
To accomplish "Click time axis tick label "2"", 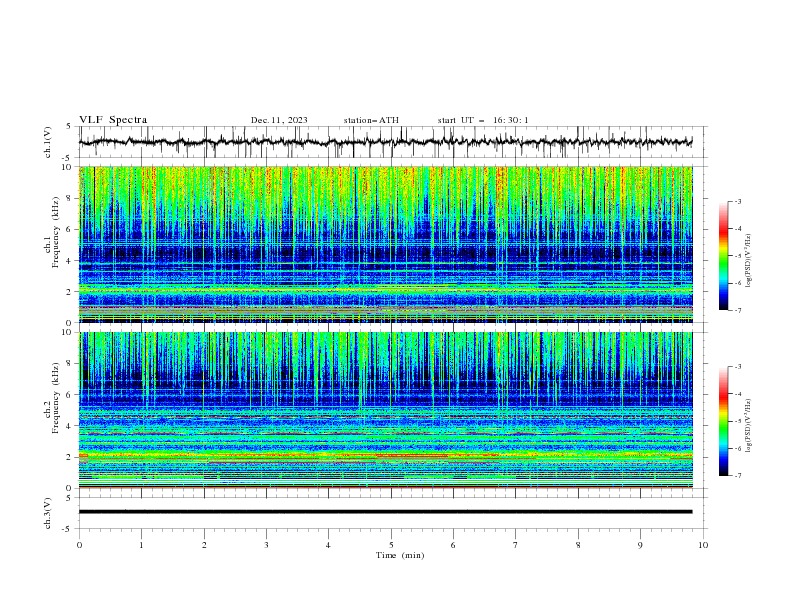I will click(204, 545).
